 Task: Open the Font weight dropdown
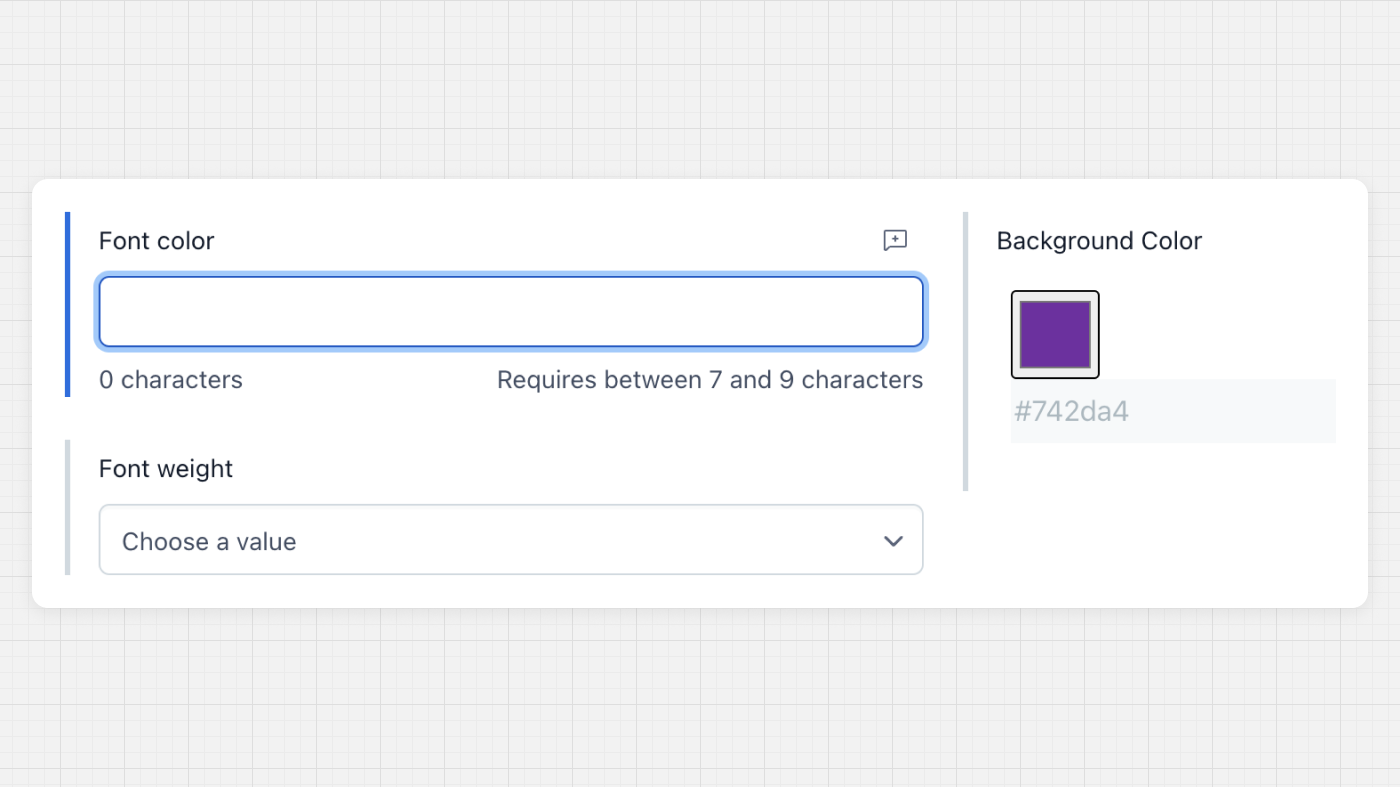(x=510, y=540)
